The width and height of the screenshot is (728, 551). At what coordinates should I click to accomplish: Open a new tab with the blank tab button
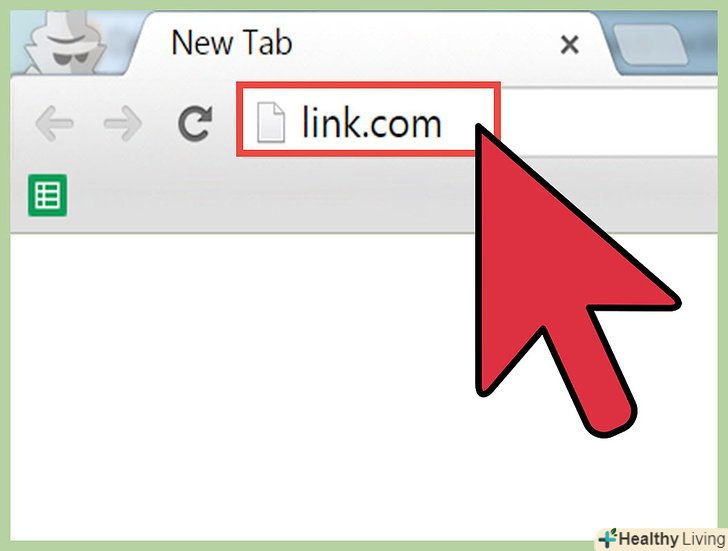pyautogui.click(x=650, y=45)
